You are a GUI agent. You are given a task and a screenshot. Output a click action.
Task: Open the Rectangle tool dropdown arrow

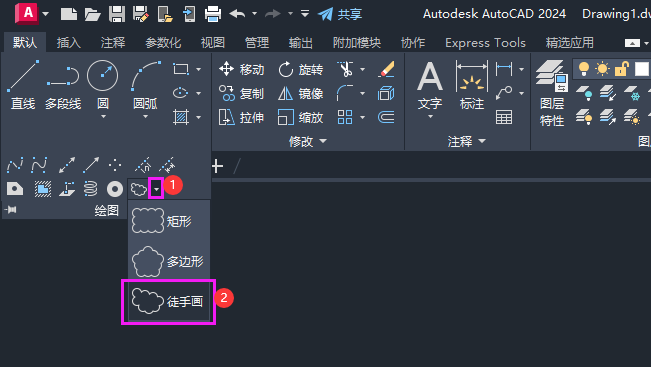pyautogui.click(x=198, y=69)
